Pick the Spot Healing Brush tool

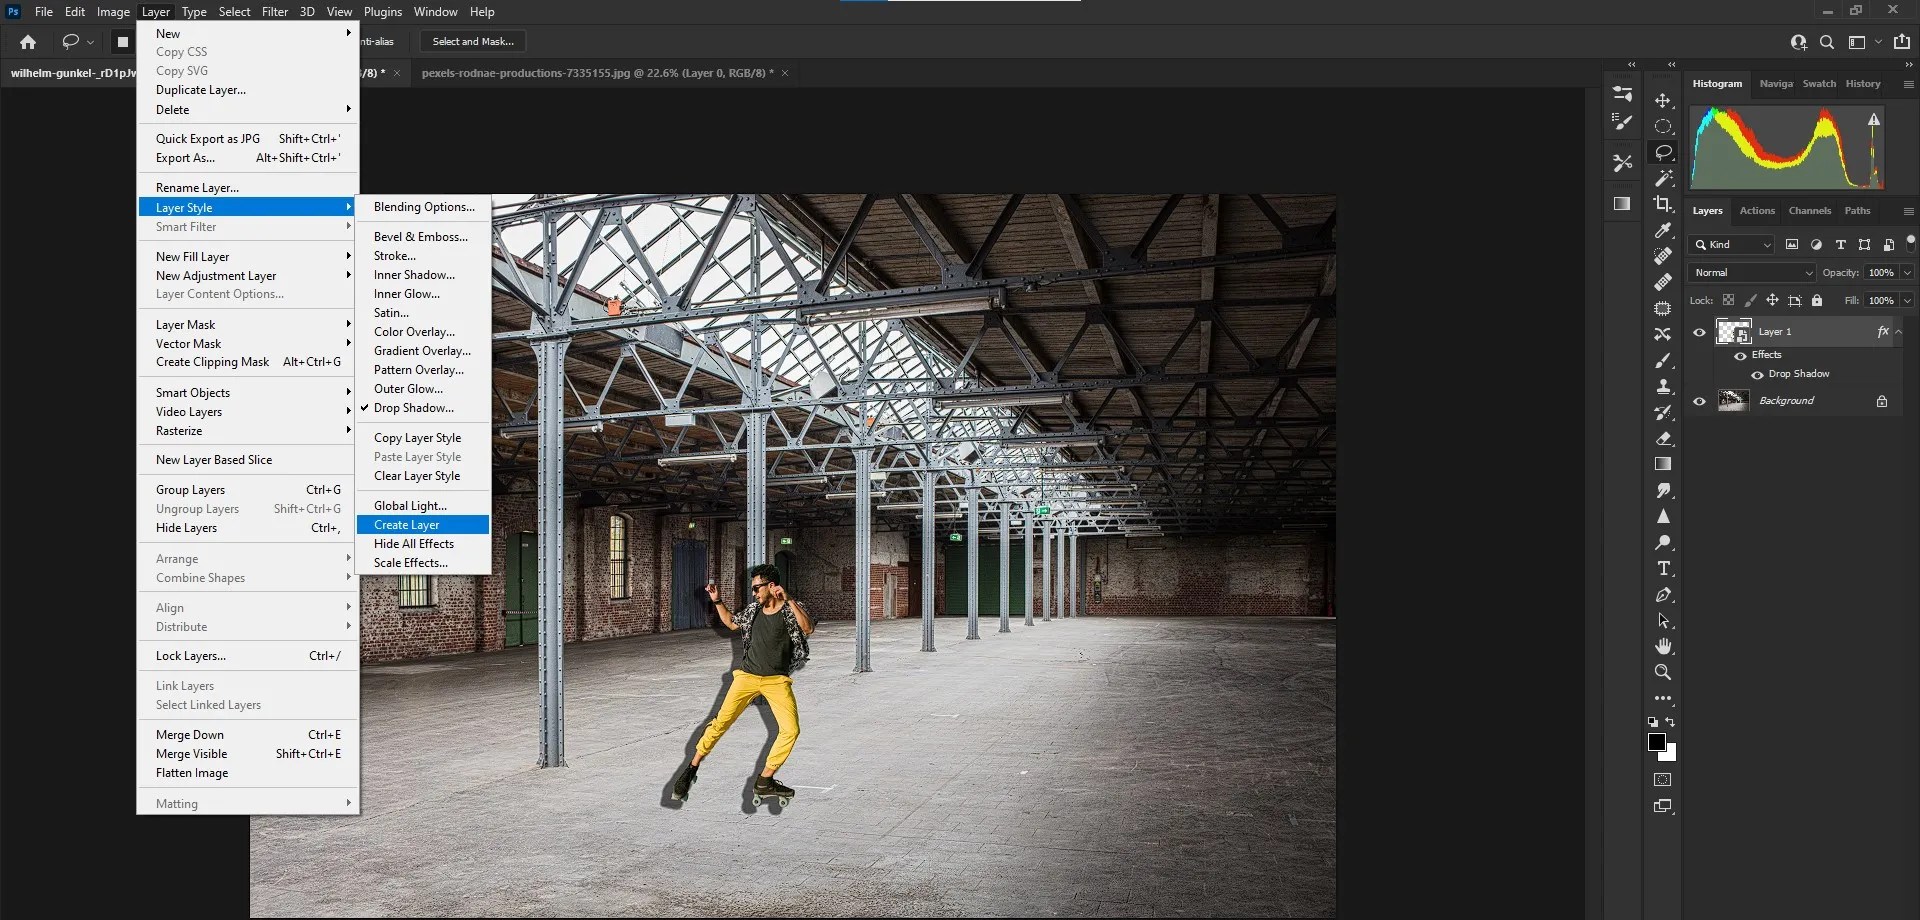(x=1661, y=254)
